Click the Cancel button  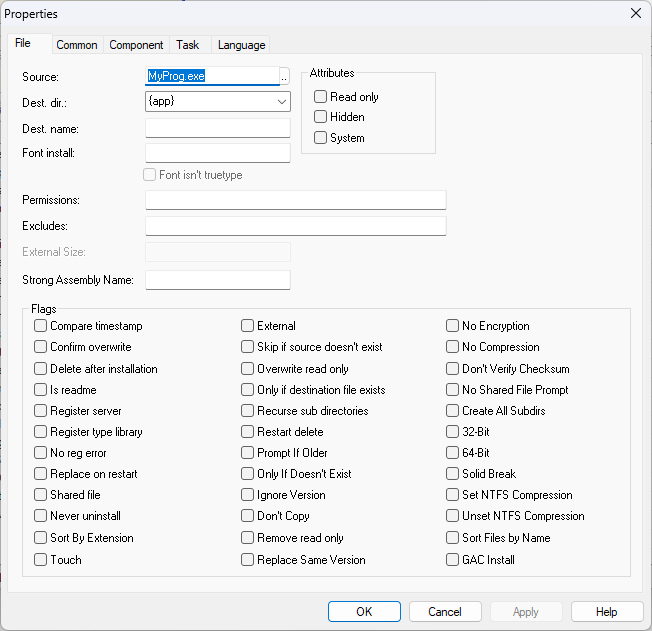(445, 611)
